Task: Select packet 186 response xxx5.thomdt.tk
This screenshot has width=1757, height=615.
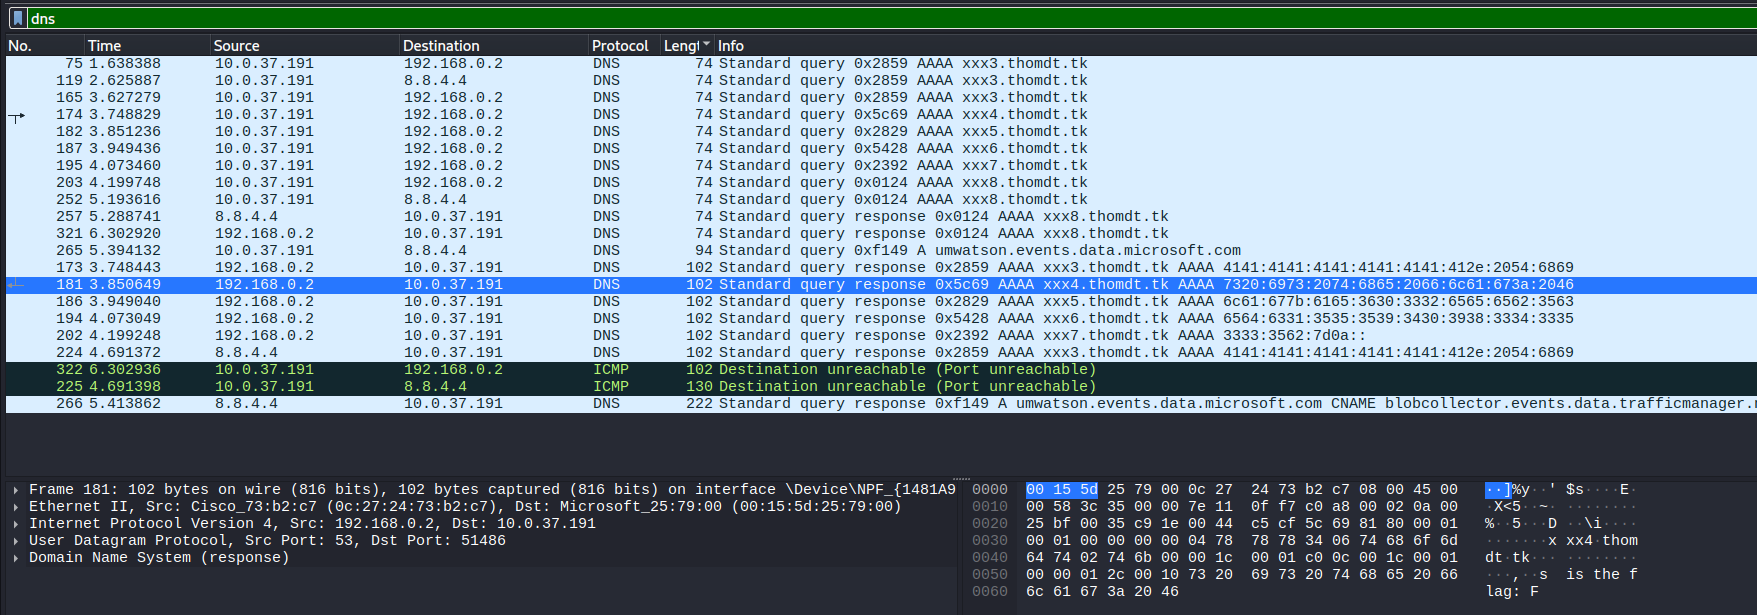Action: pos(881,302)
